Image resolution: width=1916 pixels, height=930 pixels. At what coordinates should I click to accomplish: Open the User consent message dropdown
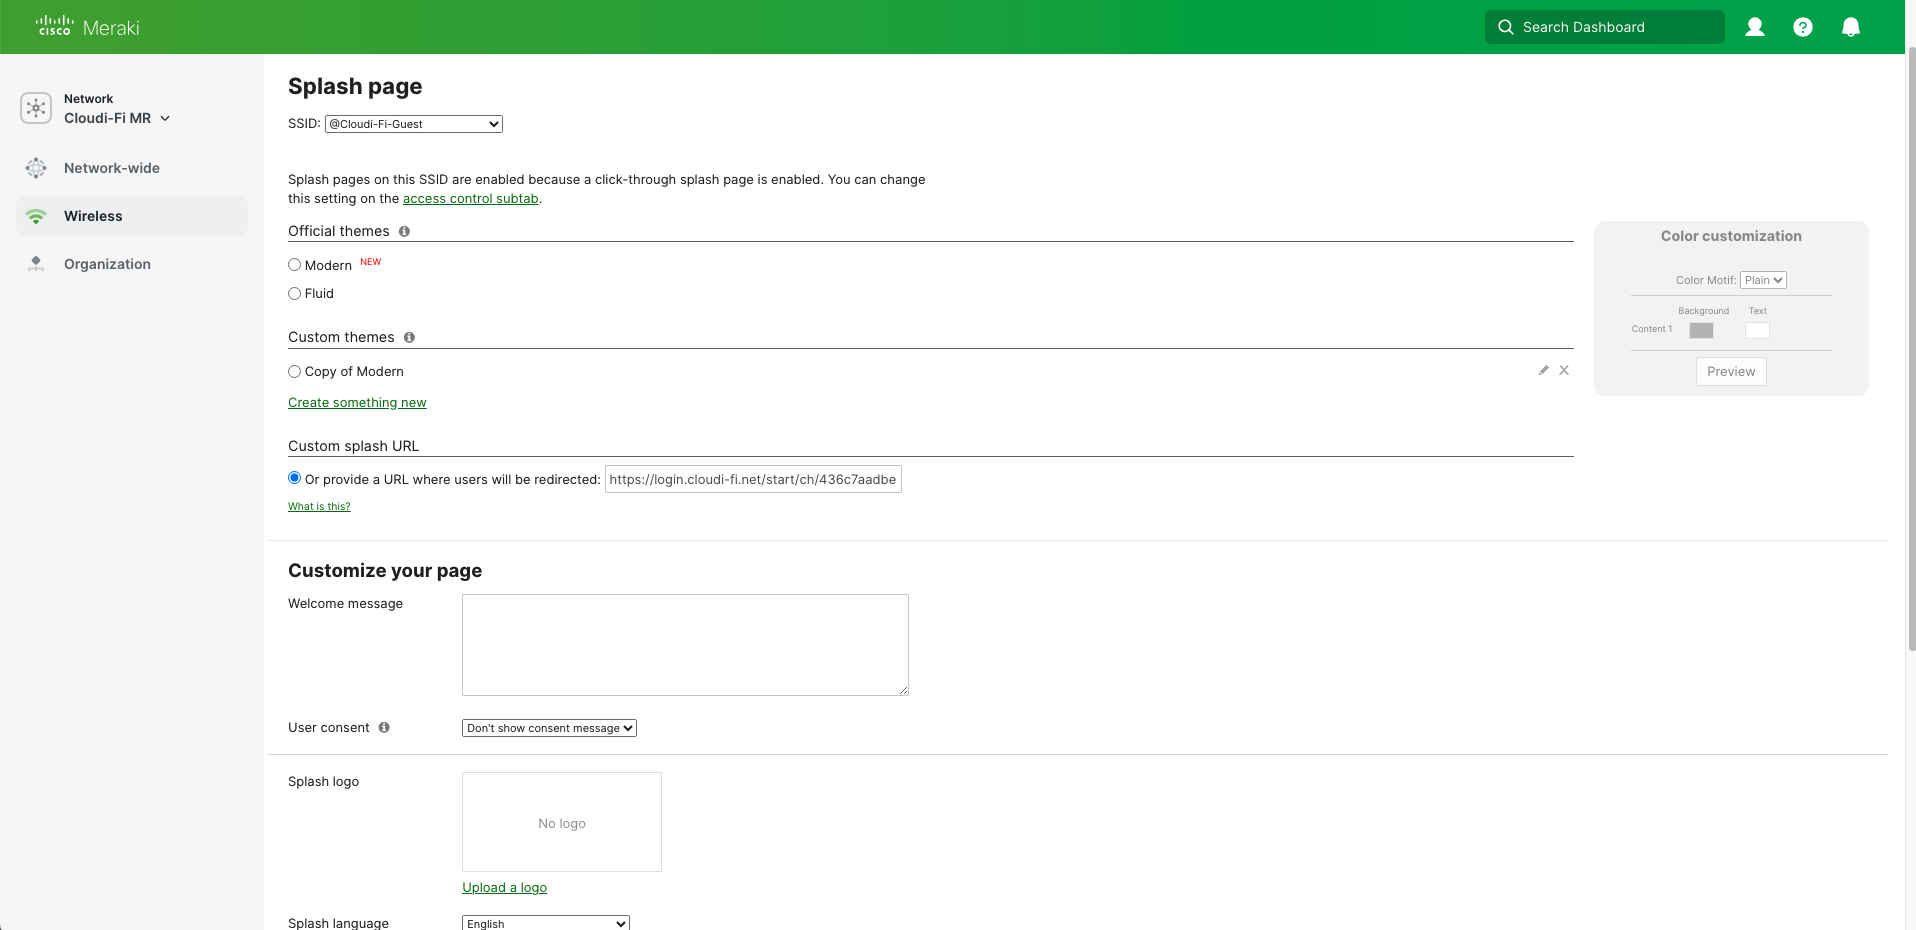(548, 728)
